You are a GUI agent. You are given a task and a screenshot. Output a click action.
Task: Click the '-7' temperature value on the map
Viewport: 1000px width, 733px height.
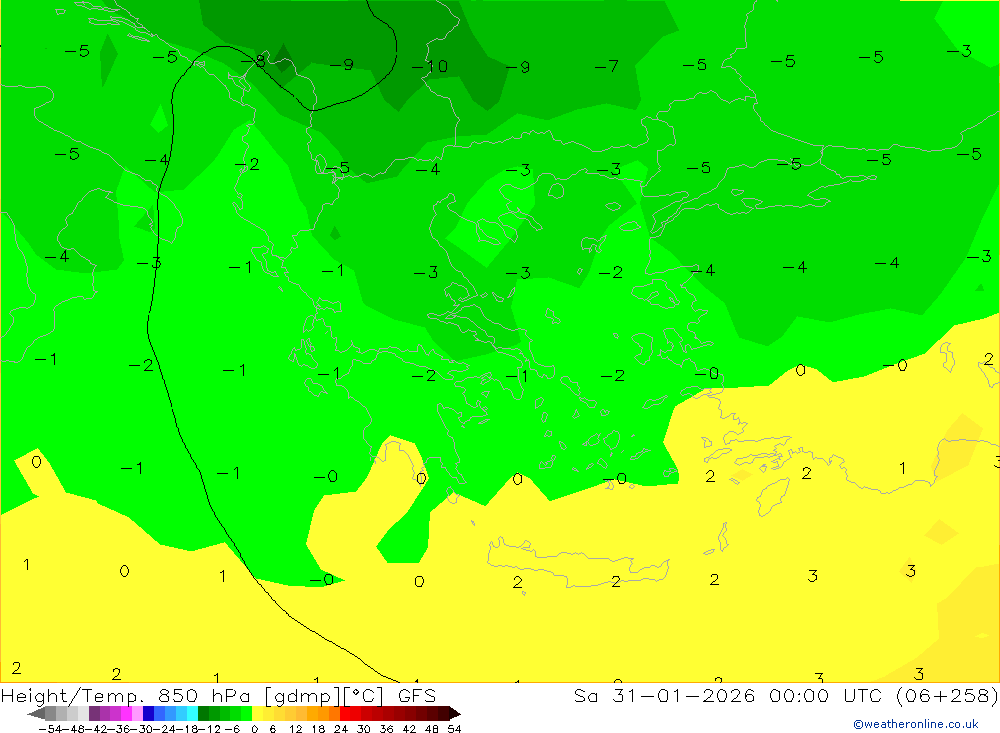pyautogui.click(x=607, y=66)
